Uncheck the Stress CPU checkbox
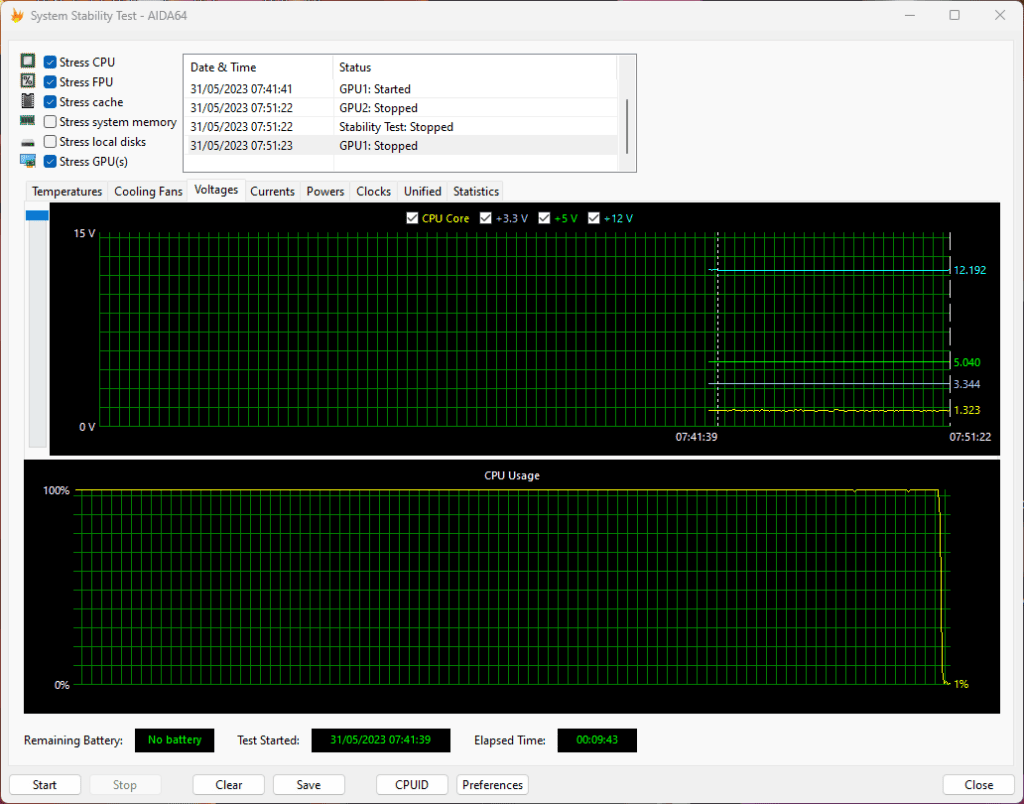Image resolution: width=1024 pixels, height=804 pixels. [50, 62]
